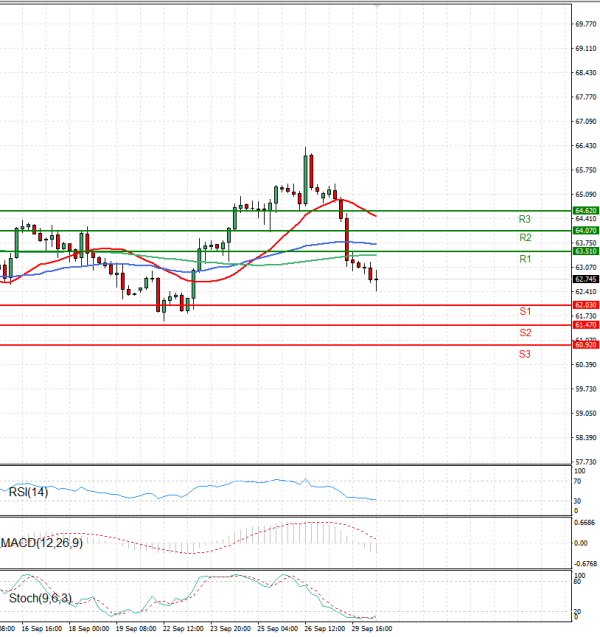The height and width of the screenshot is (637, 600).
Task: Click the 29 Sep 16:00 time label
Action: click(372, 631)
